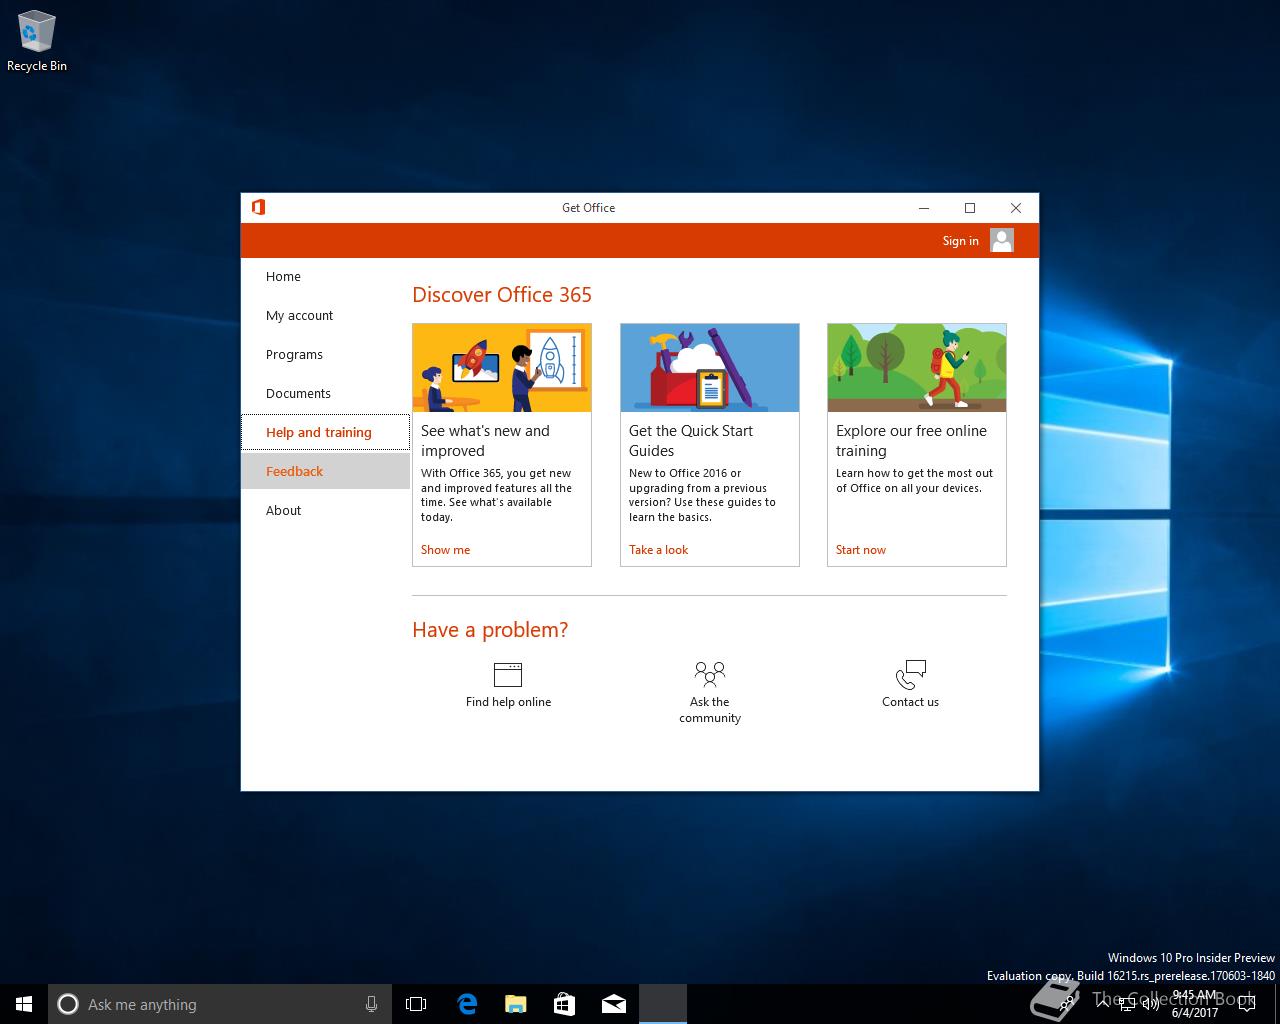Screen dimensions: 1280x1024
Task: Click Ask the community label
Action: [710, 710]
